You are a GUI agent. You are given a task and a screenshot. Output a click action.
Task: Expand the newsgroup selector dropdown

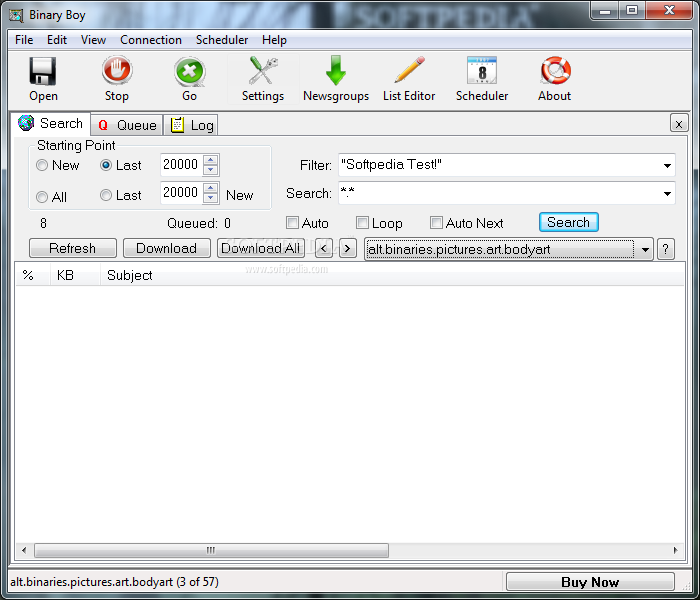tap(645, 249)
